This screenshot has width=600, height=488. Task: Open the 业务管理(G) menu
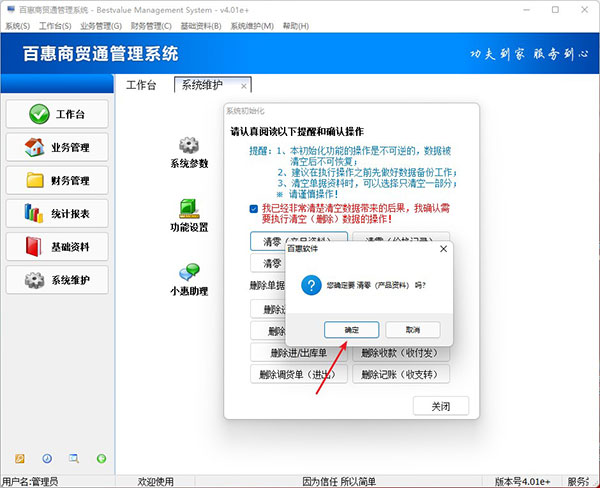point(101,26)
